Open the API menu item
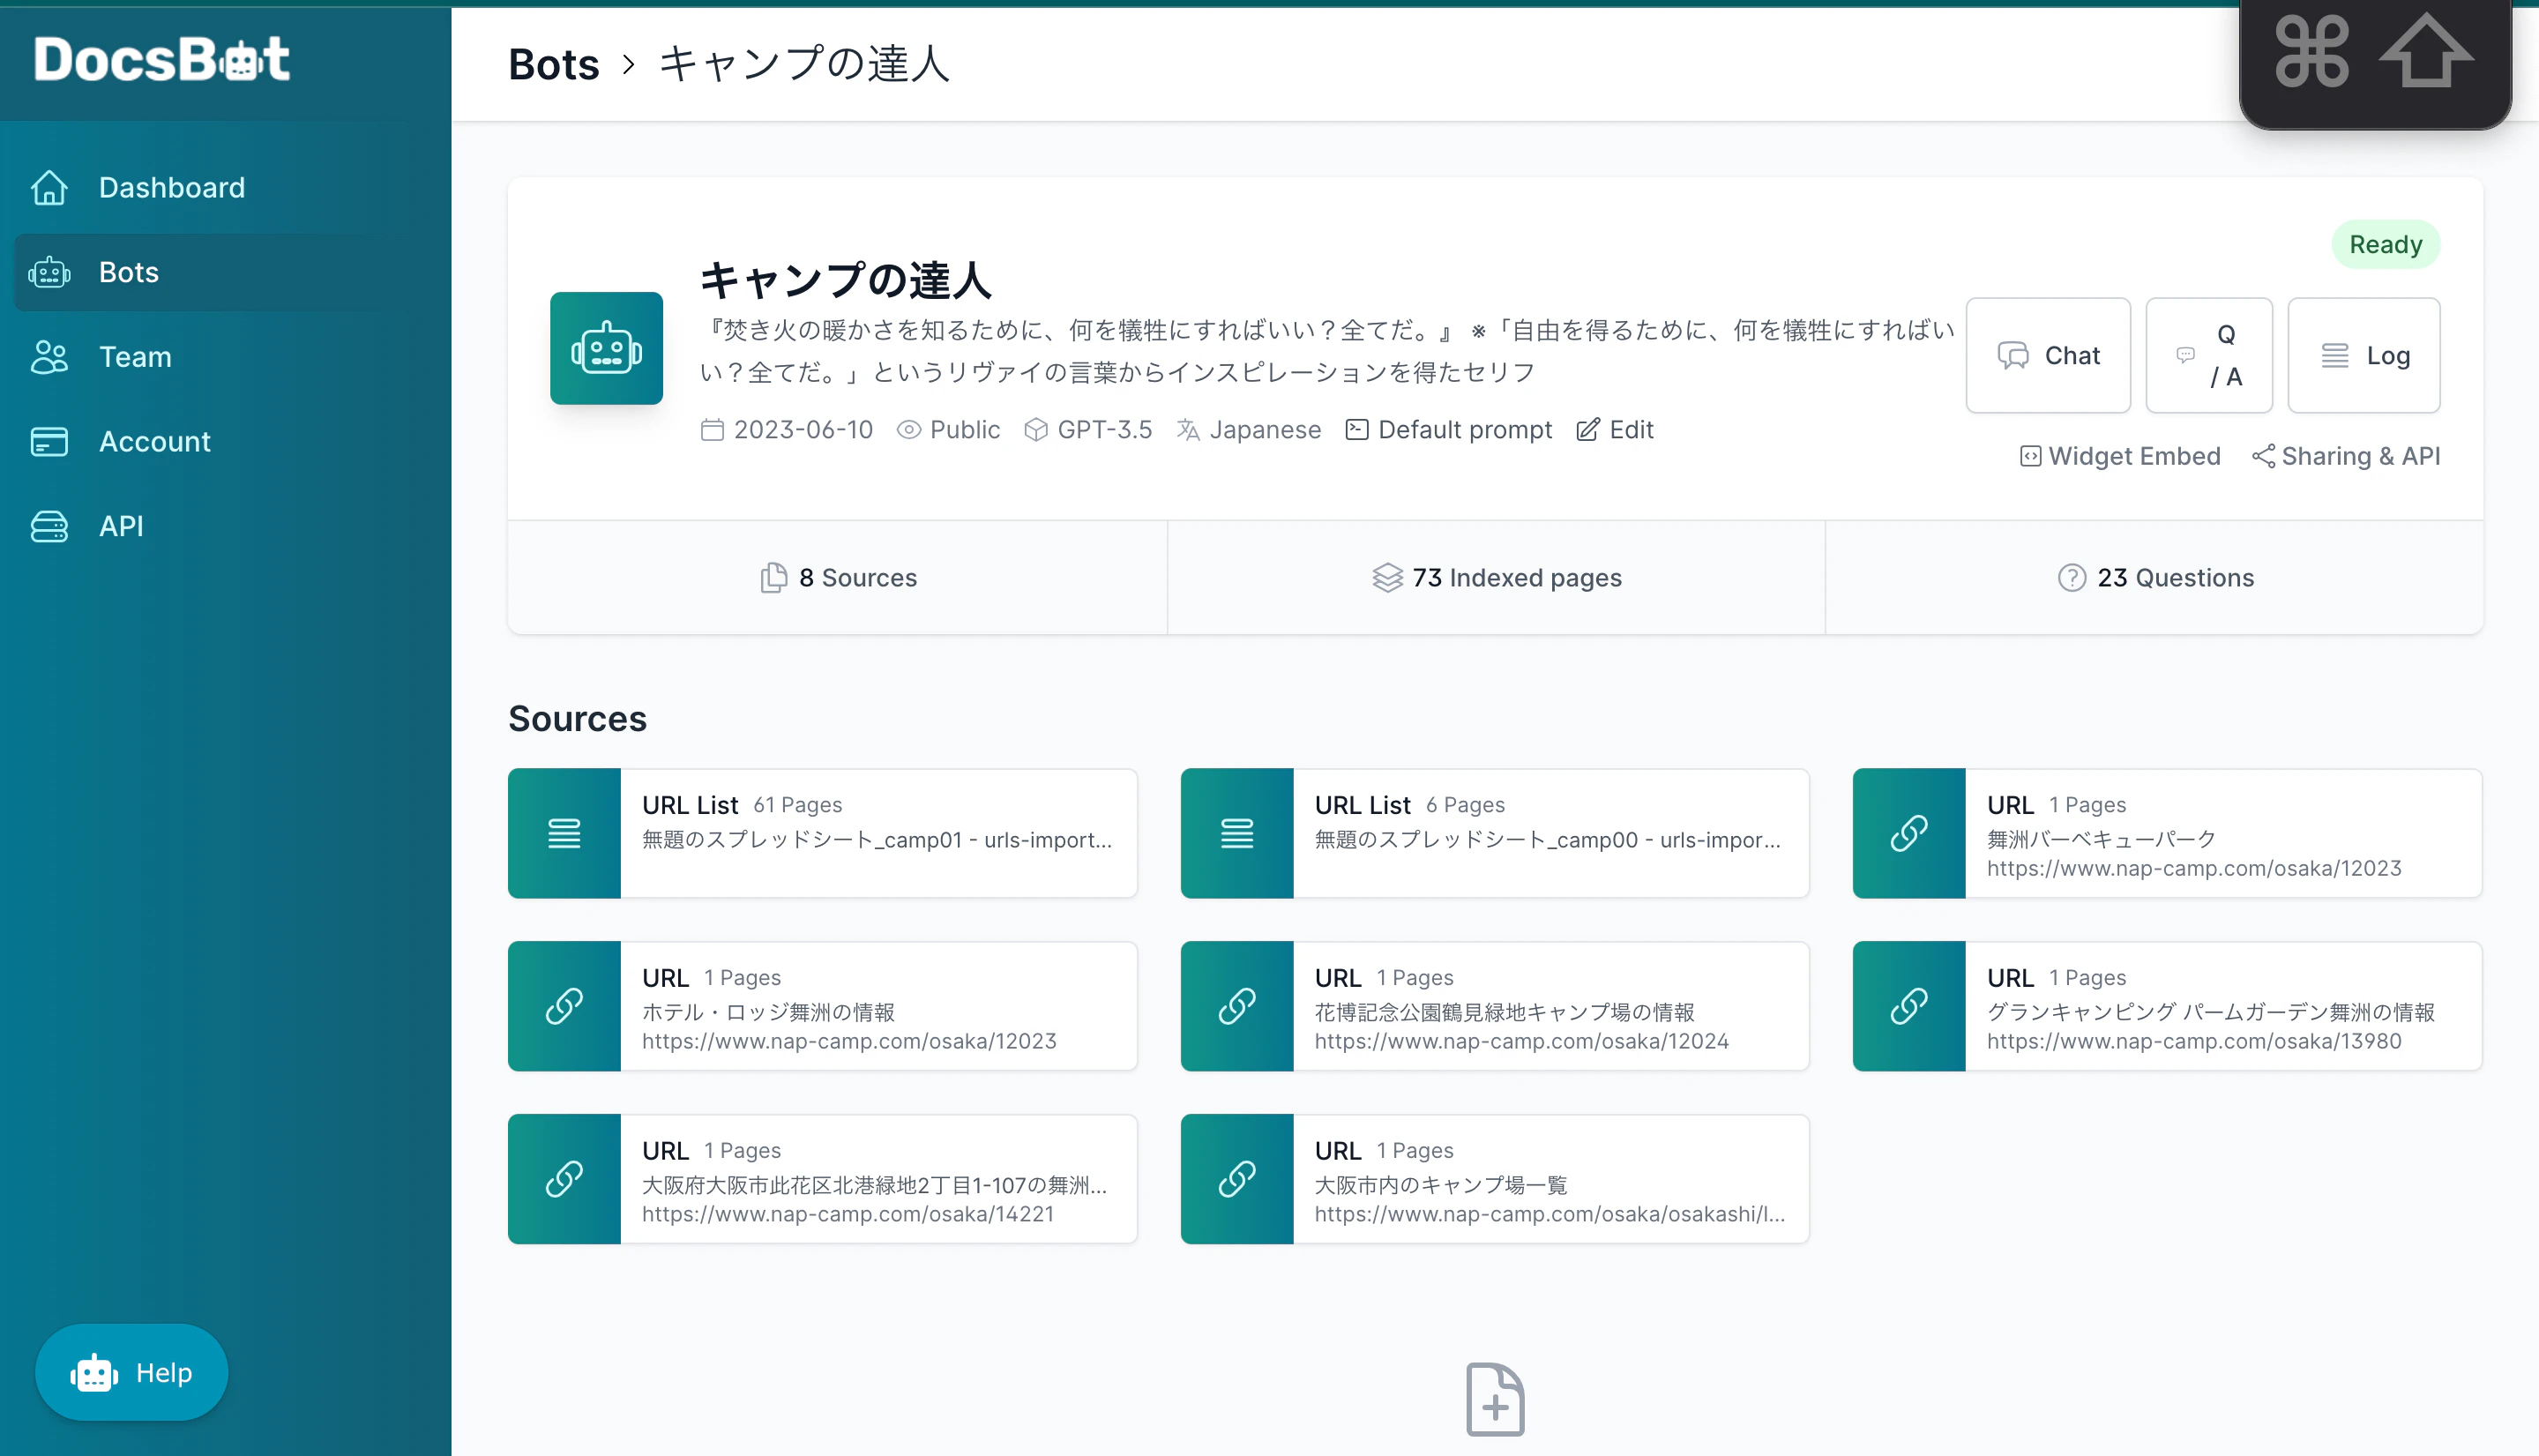Screen dimensions: 2539x1456 (225, 526)
